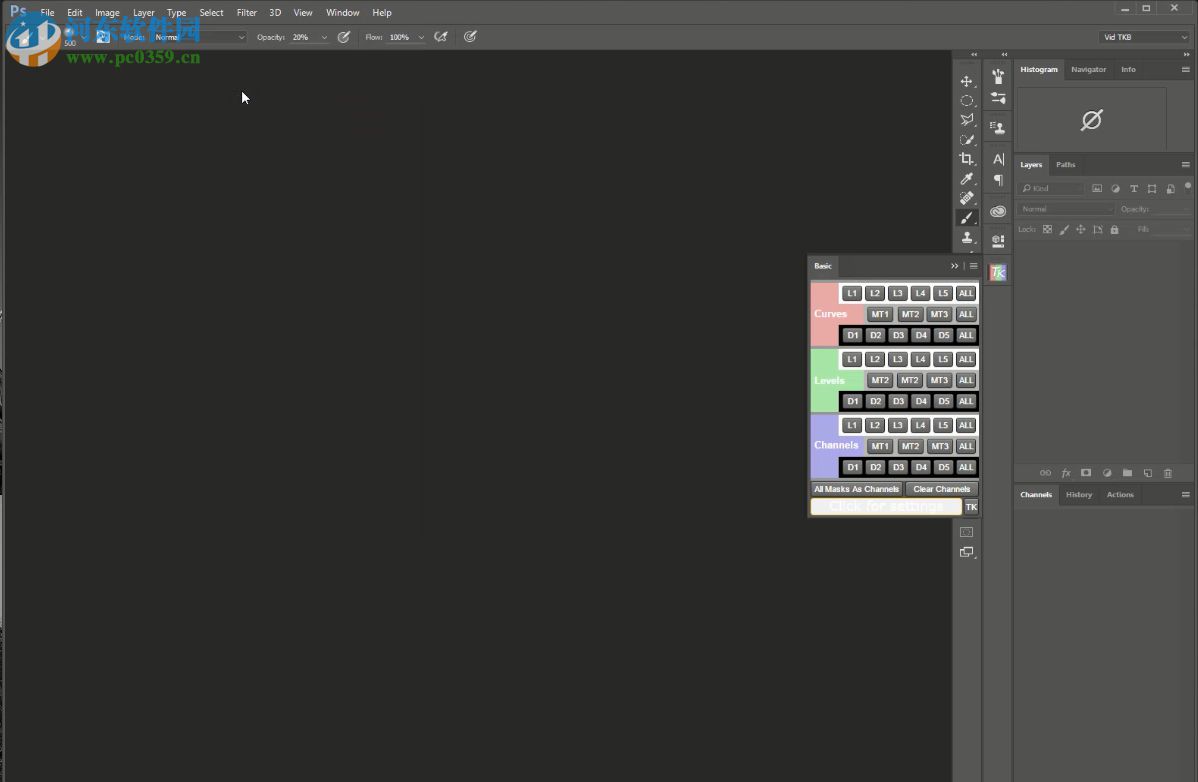Open the Opacity dropdown in options bar

pyautogui.click(x=324, y=37)
